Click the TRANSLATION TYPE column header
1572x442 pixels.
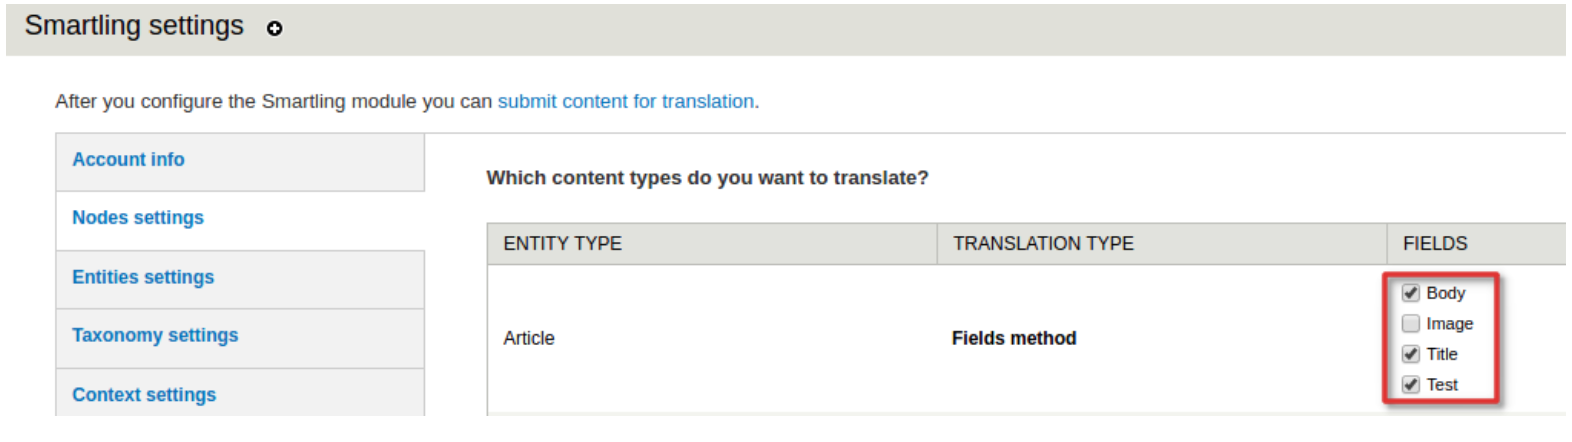1043,244
